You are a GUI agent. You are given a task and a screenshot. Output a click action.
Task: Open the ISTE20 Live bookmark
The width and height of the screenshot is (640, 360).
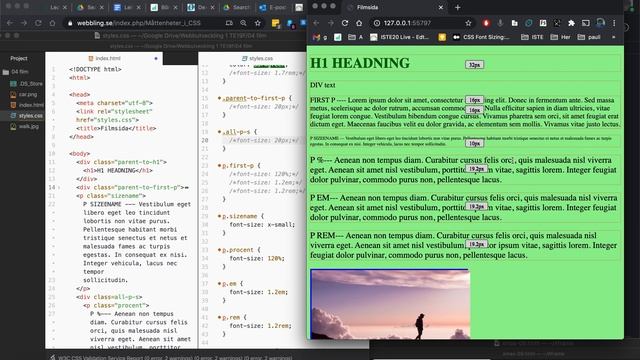point(400,37)
